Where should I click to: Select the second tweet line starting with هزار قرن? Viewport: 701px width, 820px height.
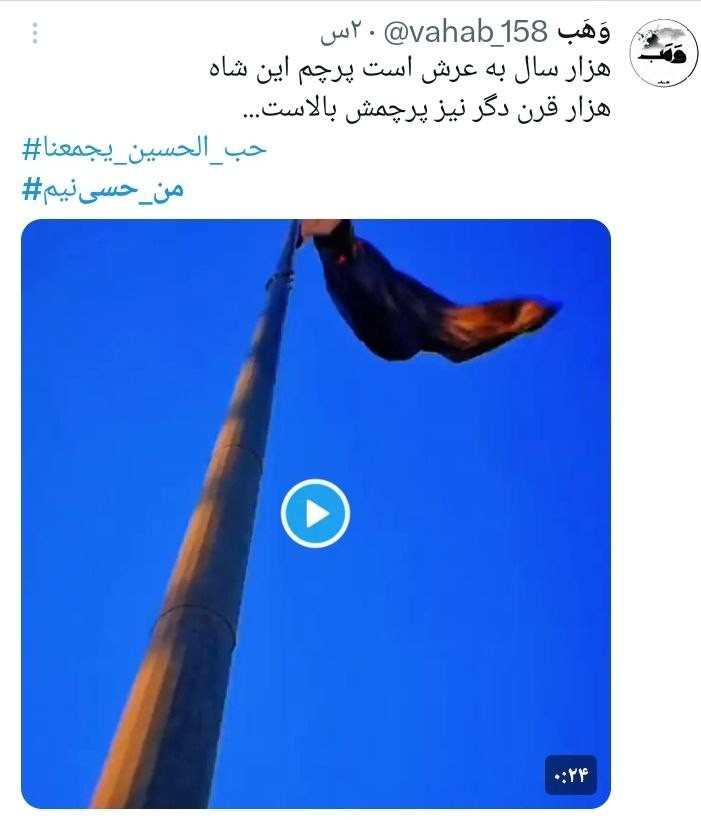tap(427, 109)
